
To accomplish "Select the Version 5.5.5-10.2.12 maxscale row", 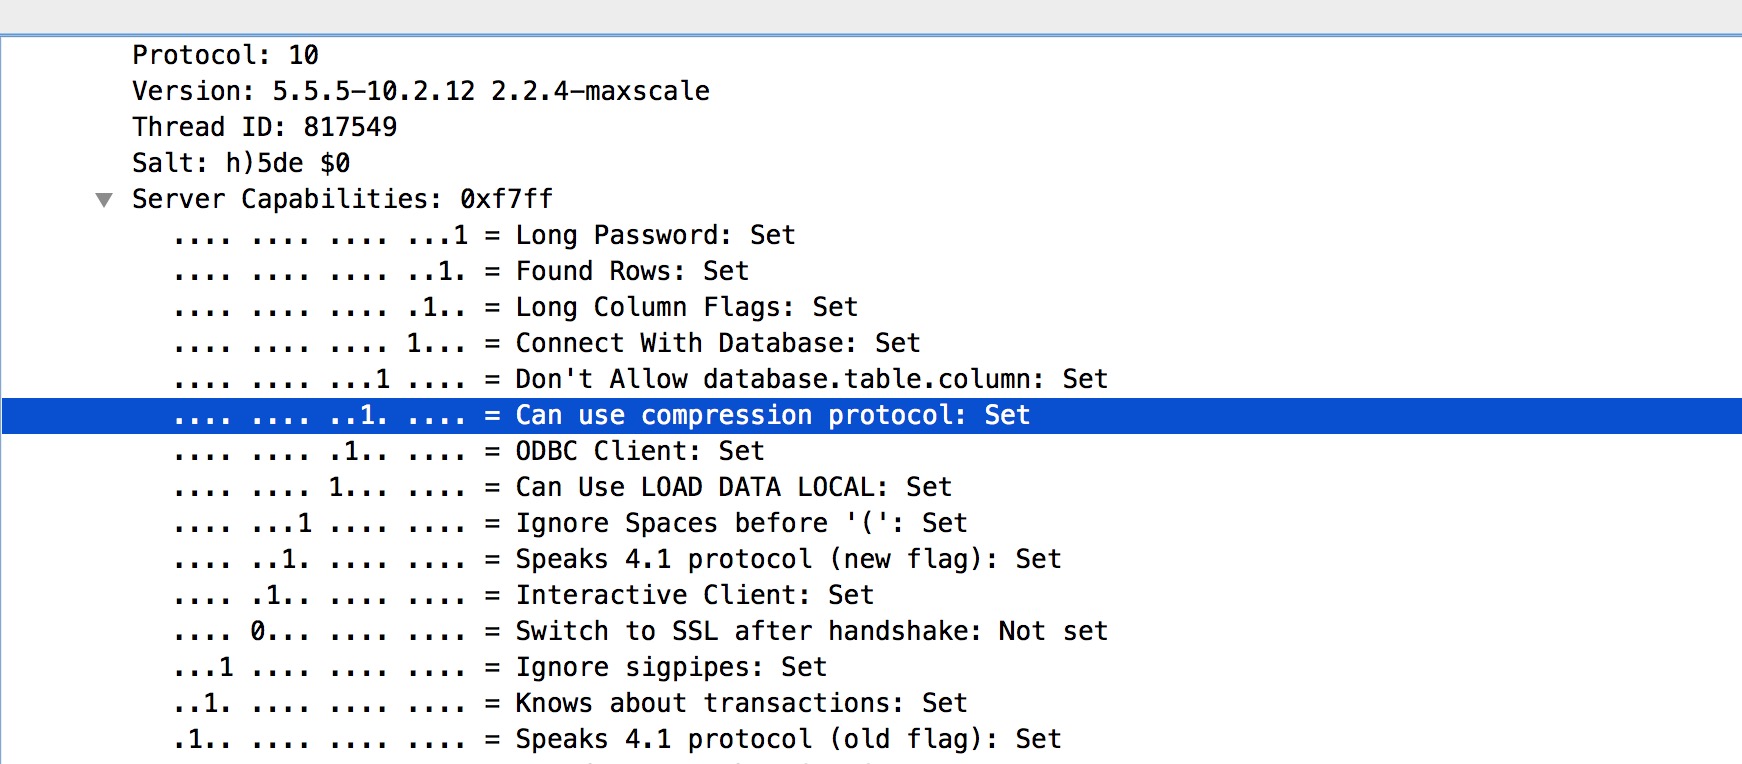I will (x=420, y=91).
